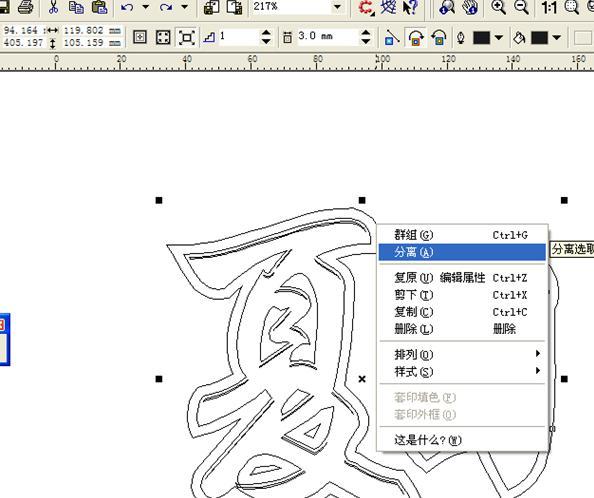The image size is (594, 498).
Task: Open the outline color dropdown arrow
Action: point(499,37)
